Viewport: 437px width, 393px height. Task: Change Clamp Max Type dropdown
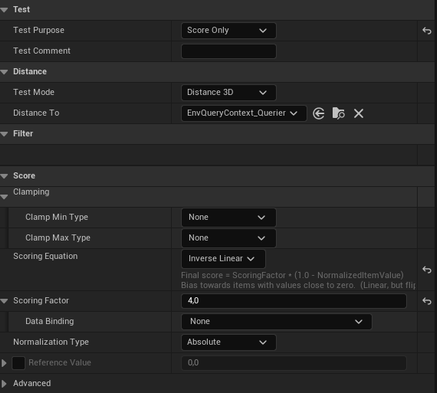(229, 238)
